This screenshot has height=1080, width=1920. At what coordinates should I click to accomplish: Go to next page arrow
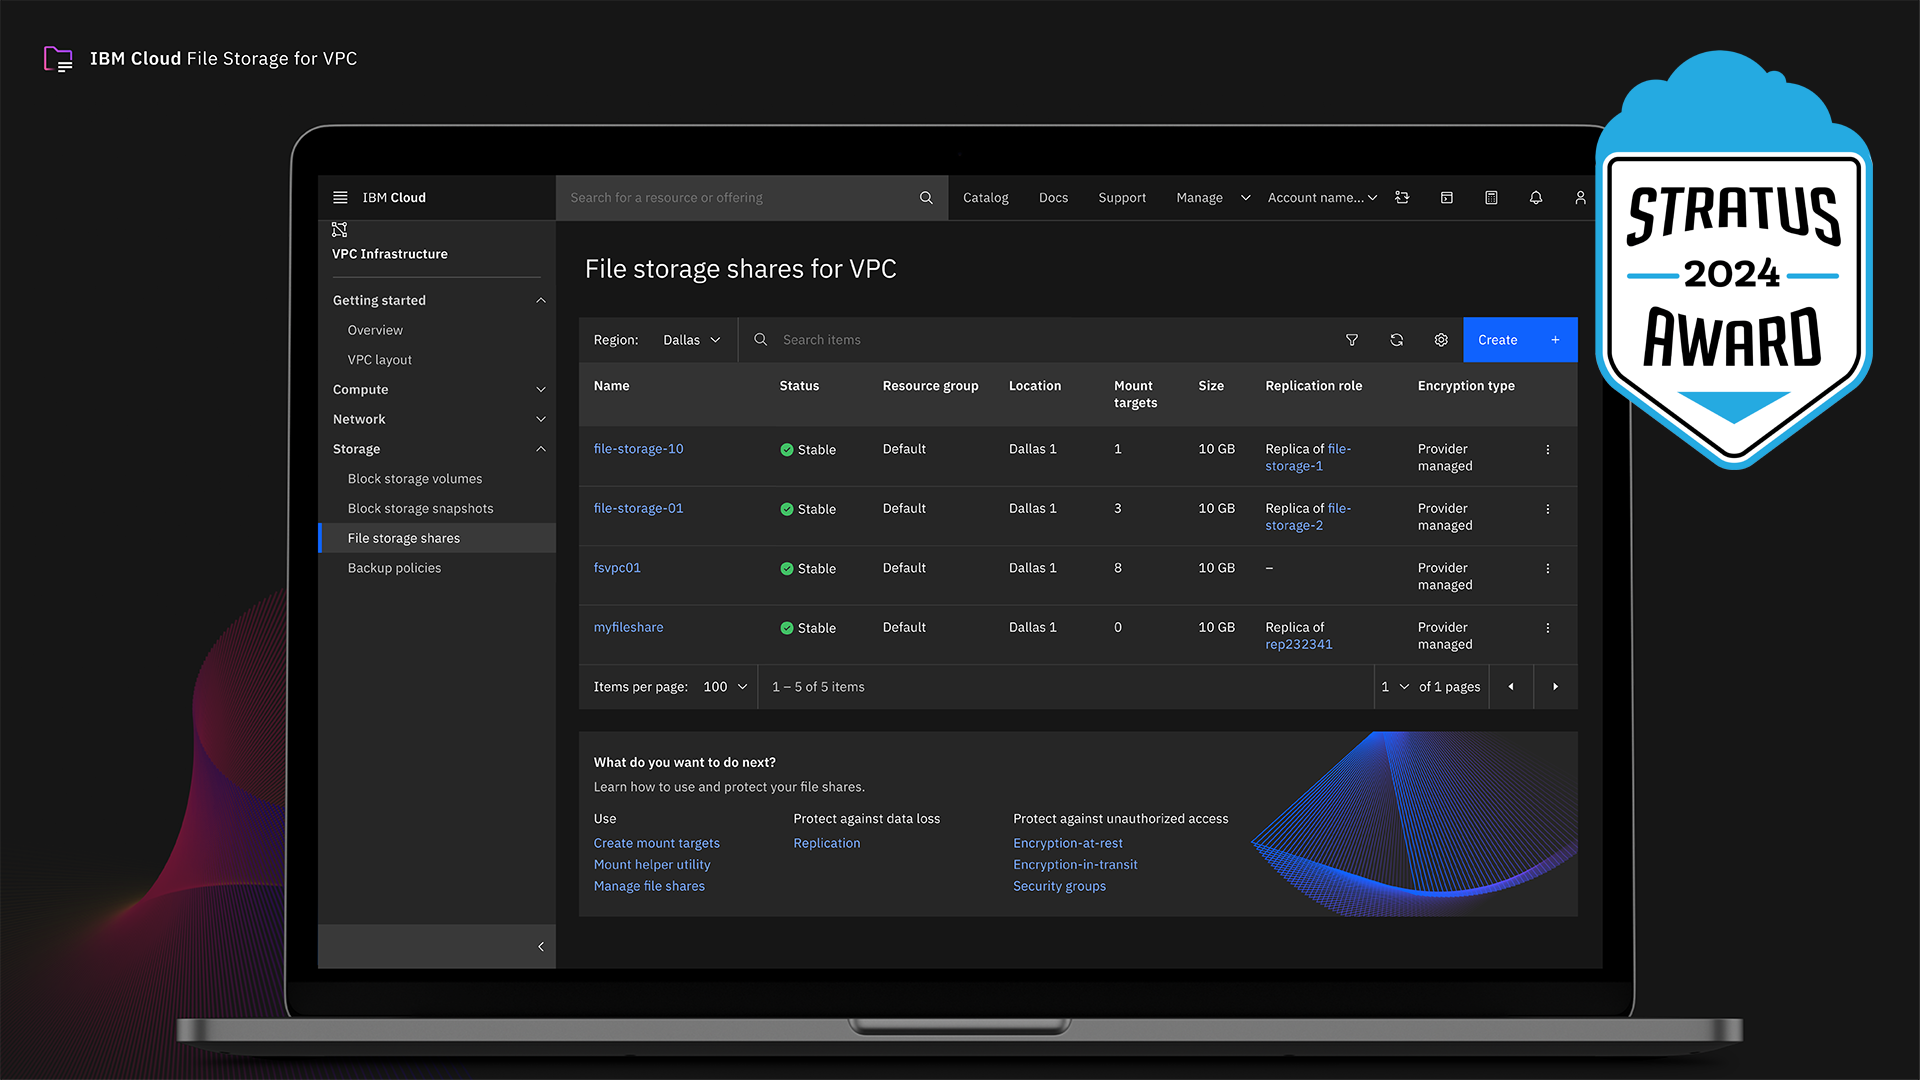pyautogui.click(x=1555, y=687)
